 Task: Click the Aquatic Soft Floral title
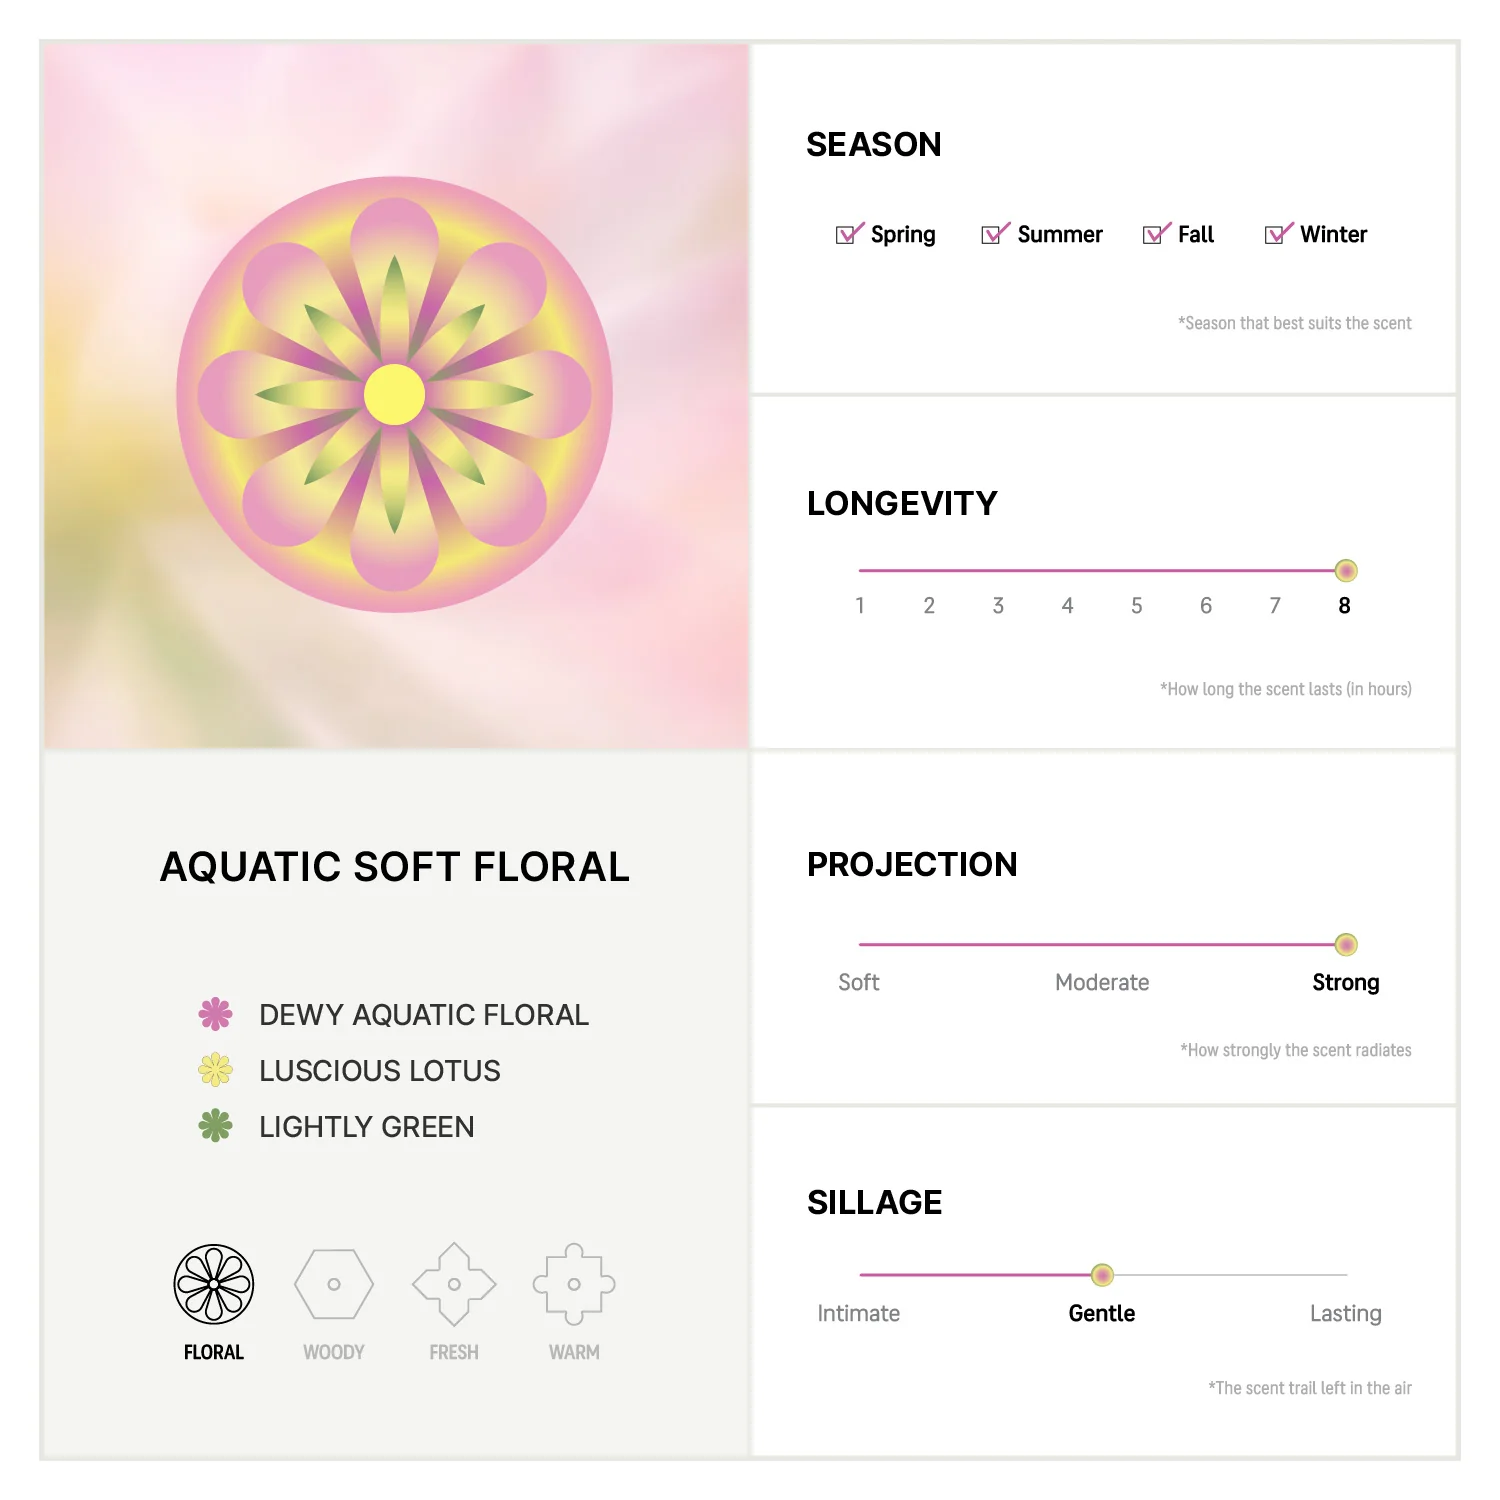pyautogui.click(x=395, y=867)
